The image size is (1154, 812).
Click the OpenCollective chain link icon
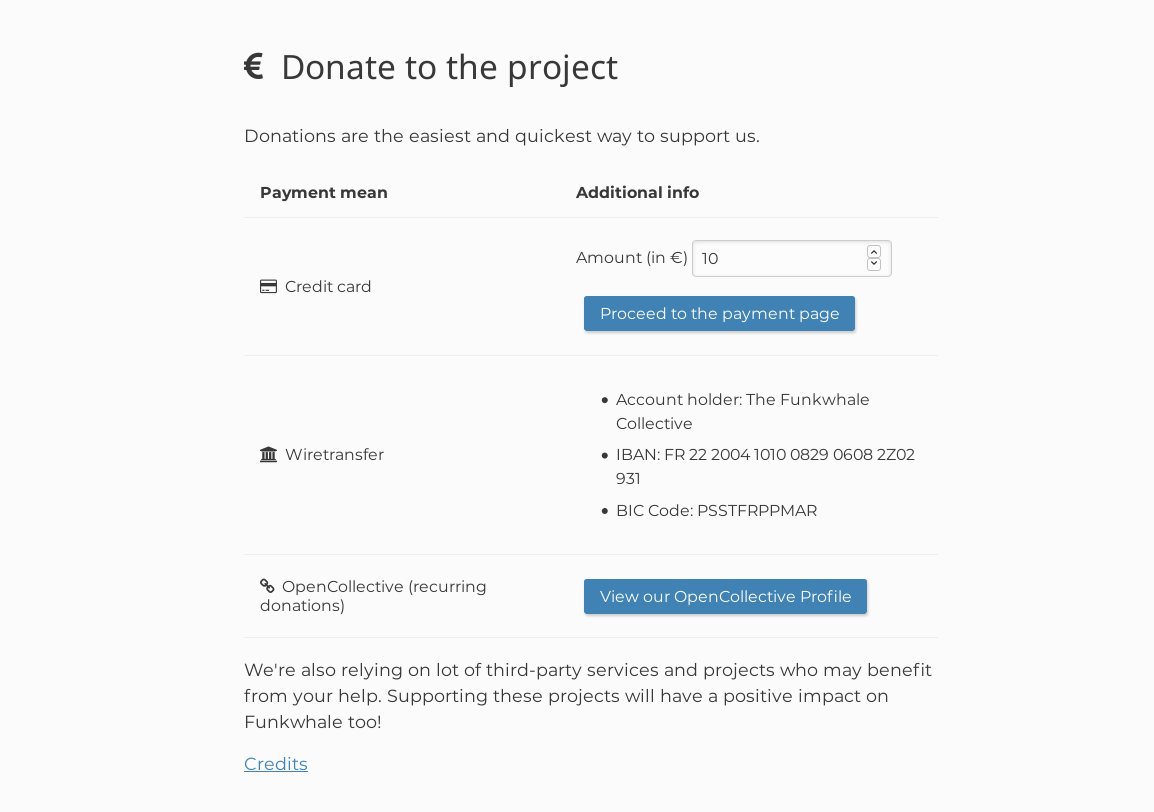[267, 586]
